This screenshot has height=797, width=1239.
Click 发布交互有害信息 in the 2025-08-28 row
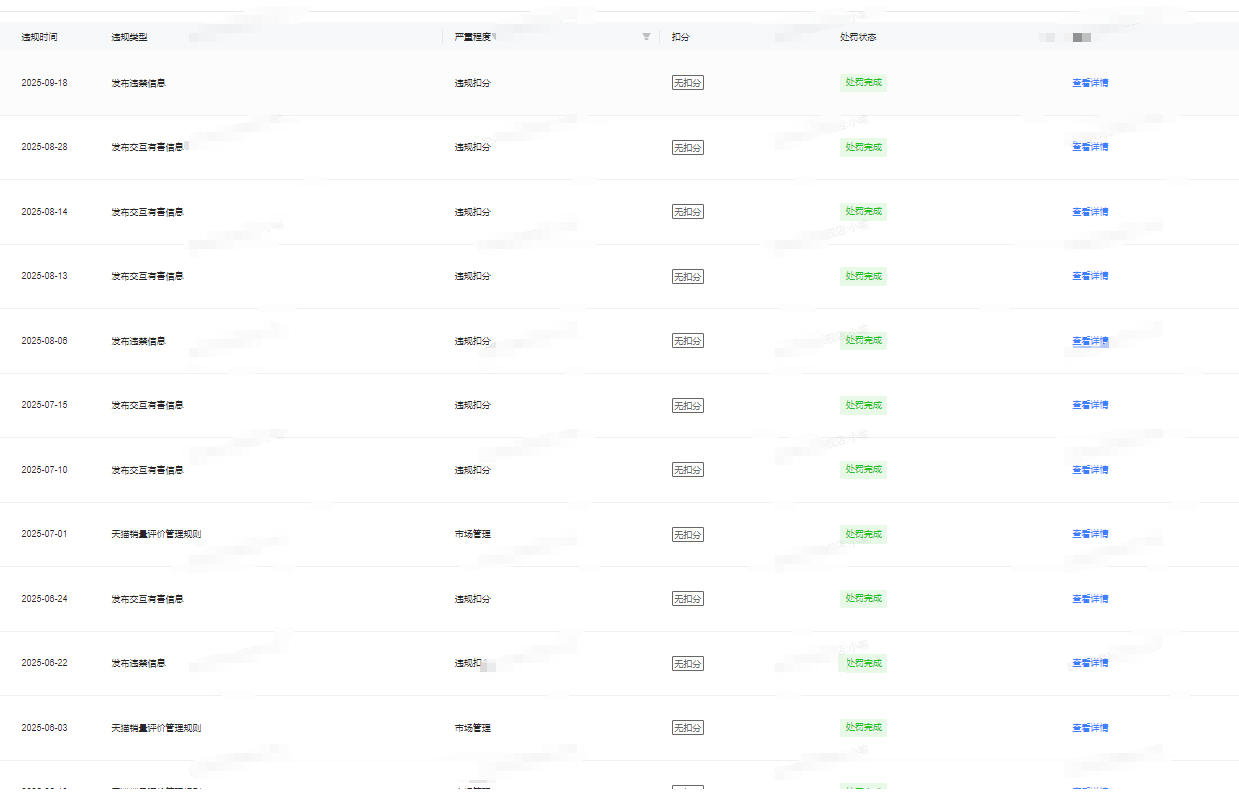[x=147, y=147]
